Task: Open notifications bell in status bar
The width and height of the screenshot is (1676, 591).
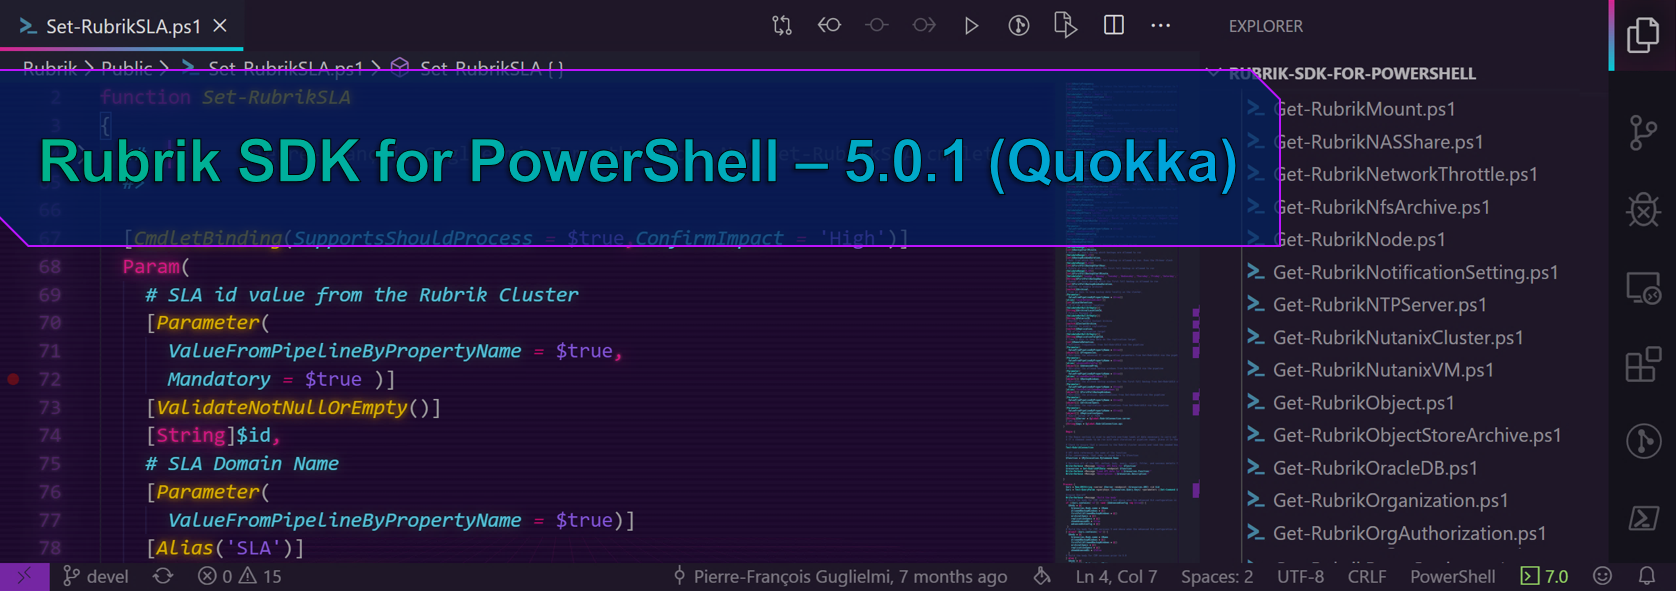Action: [1646, 576]
